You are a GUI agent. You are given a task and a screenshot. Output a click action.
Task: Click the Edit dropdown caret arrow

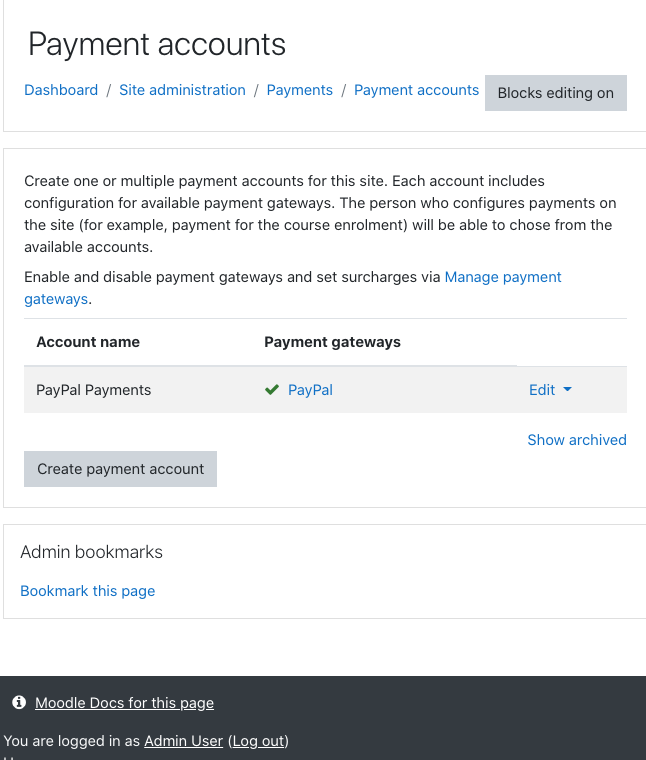(567, 389)
